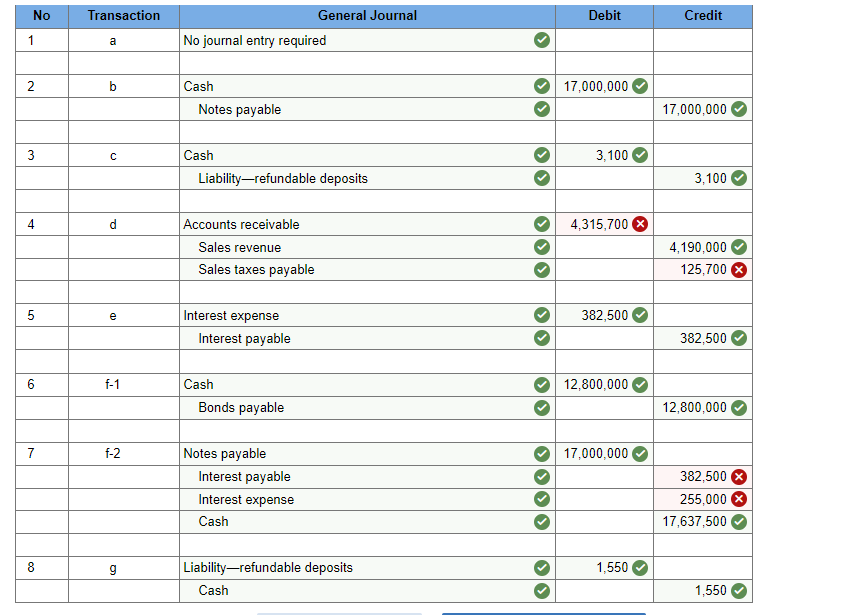Image resolution: width=866 pixels, height=615 pixels.
Task: Click transaction label g
Action: pyautogui.click(x=113, y=568)
